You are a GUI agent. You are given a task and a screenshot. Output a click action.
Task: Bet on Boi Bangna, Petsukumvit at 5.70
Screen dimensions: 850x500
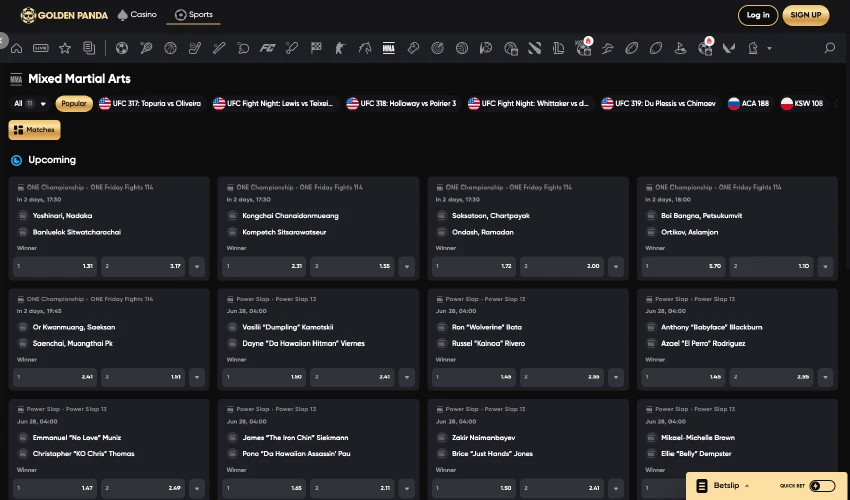[684, 266]
